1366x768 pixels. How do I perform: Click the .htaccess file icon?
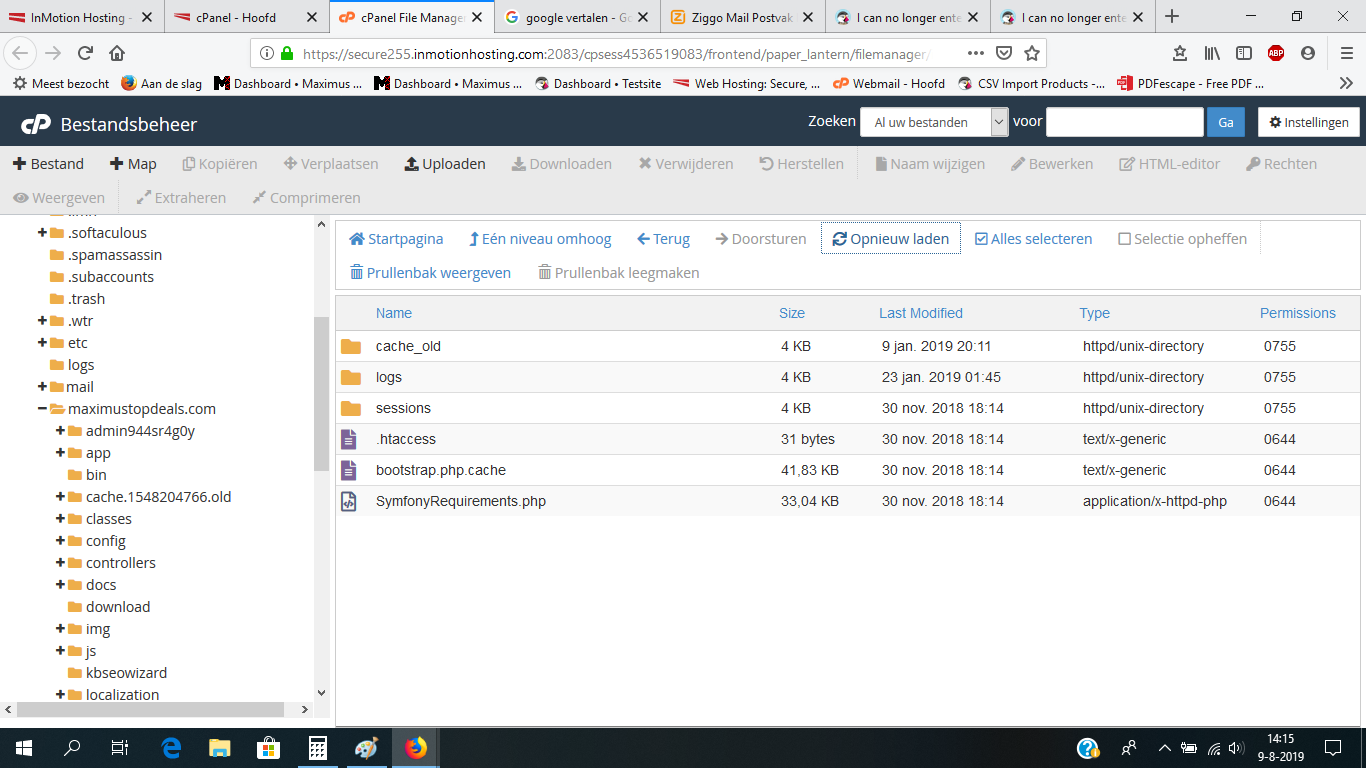click(x=349, y=439)
